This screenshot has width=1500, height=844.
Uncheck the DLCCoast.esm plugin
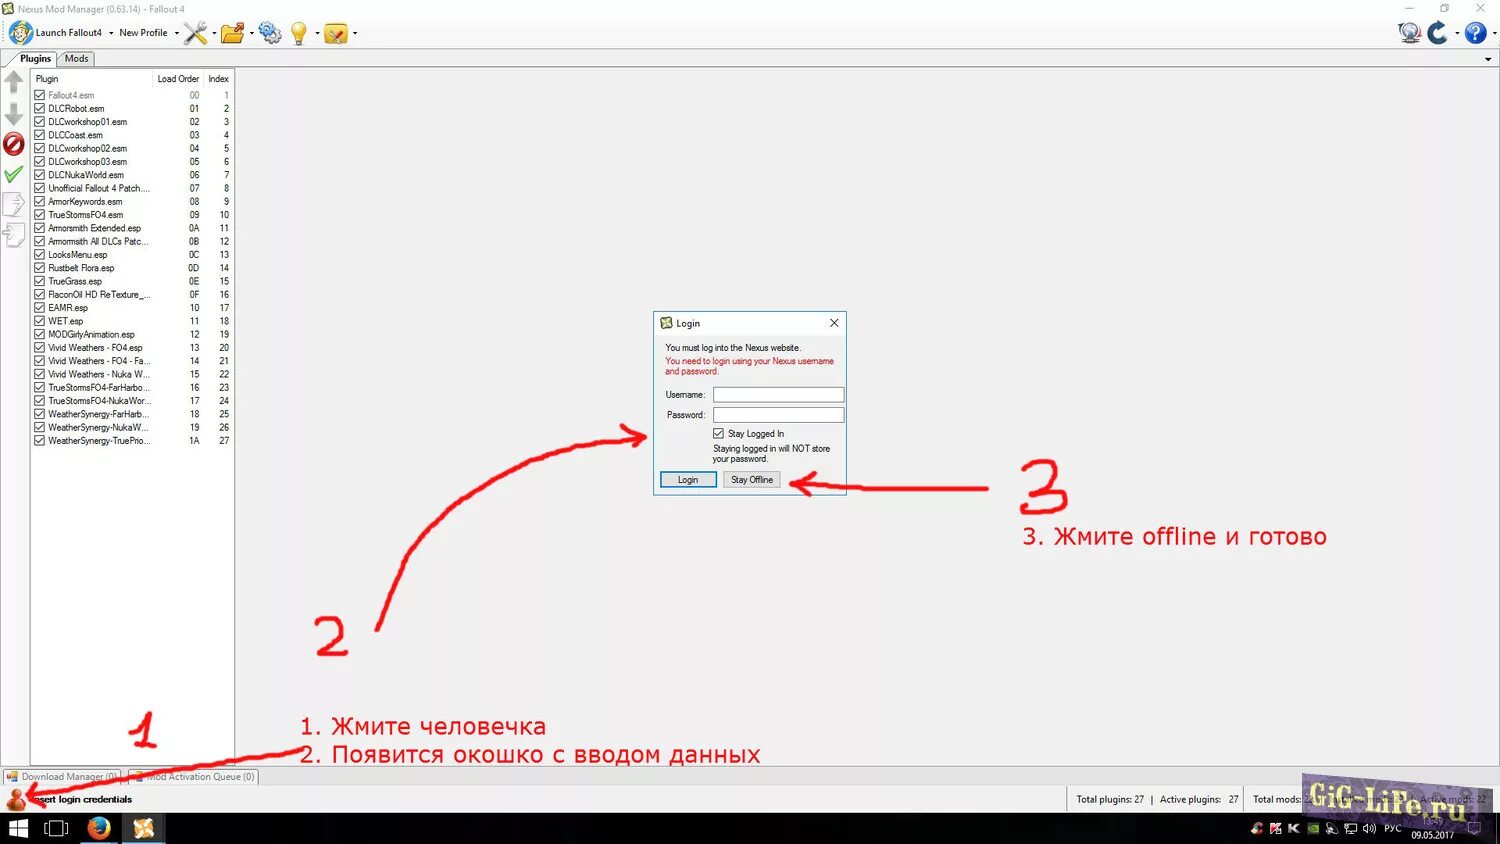[40, 135]
